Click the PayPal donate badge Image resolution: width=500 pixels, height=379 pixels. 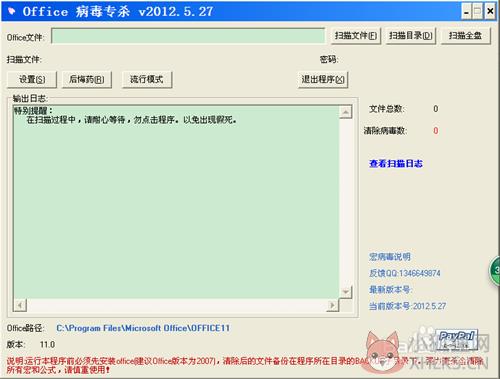456,339
